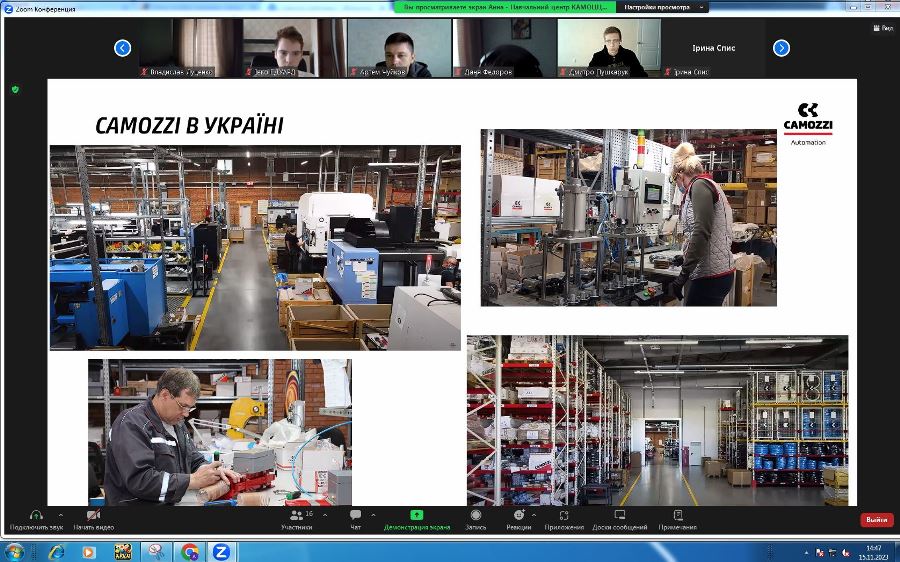Image resolution: width=900 pixels, height=562 pixels.
Task: Click the factory floor photo on slide
Action: point(255,247)
